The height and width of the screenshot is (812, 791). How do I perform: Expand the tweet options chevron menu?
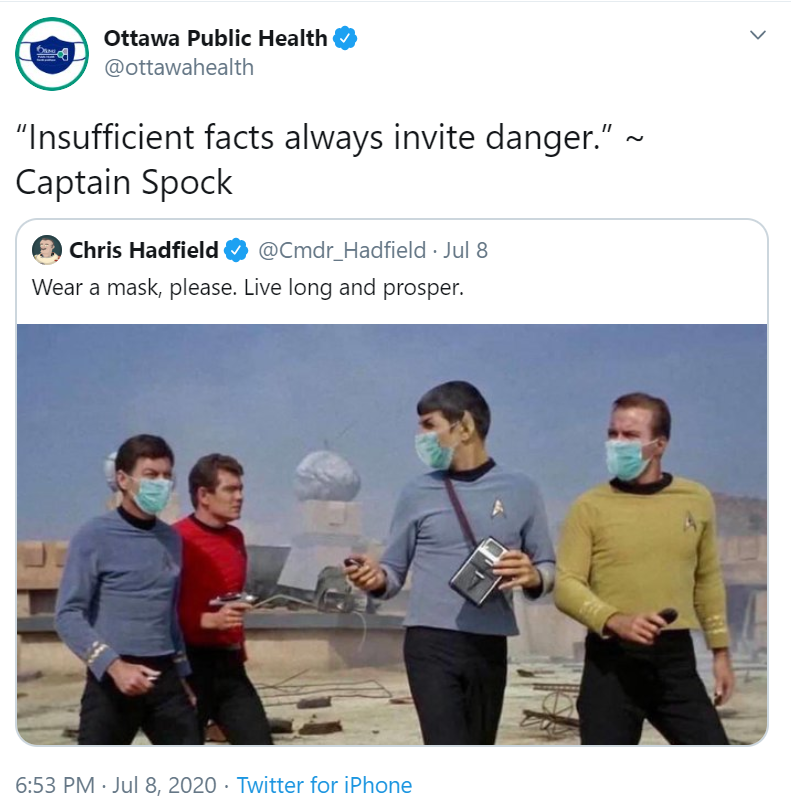pos(757,35)
